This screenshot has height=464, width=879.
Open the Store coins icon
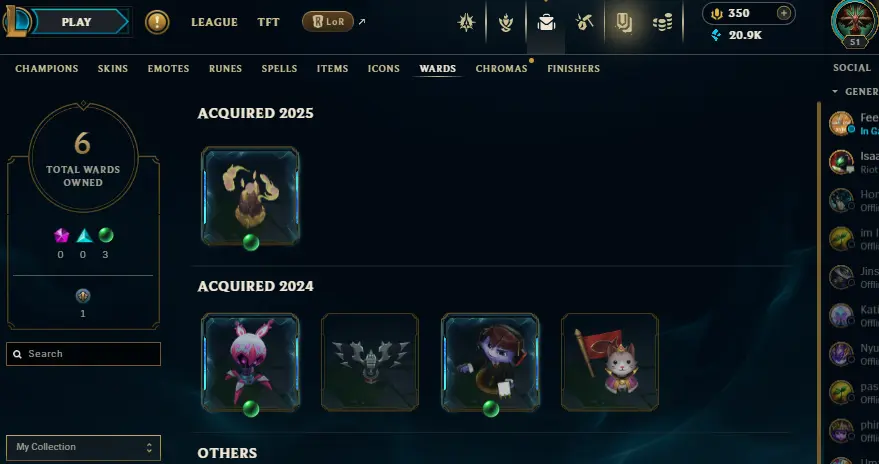[663, 22]
